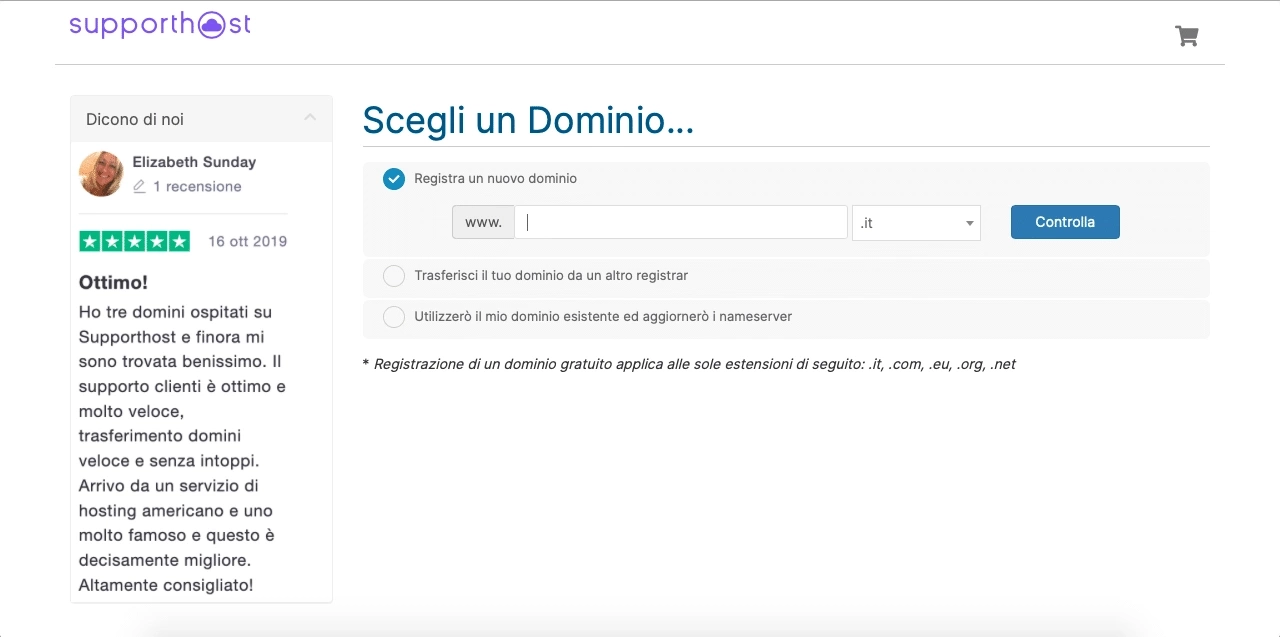Click the Scegli un Dominio heading
The height and width of the screenshot is (637, 1280).
click(x=527, y=121)
